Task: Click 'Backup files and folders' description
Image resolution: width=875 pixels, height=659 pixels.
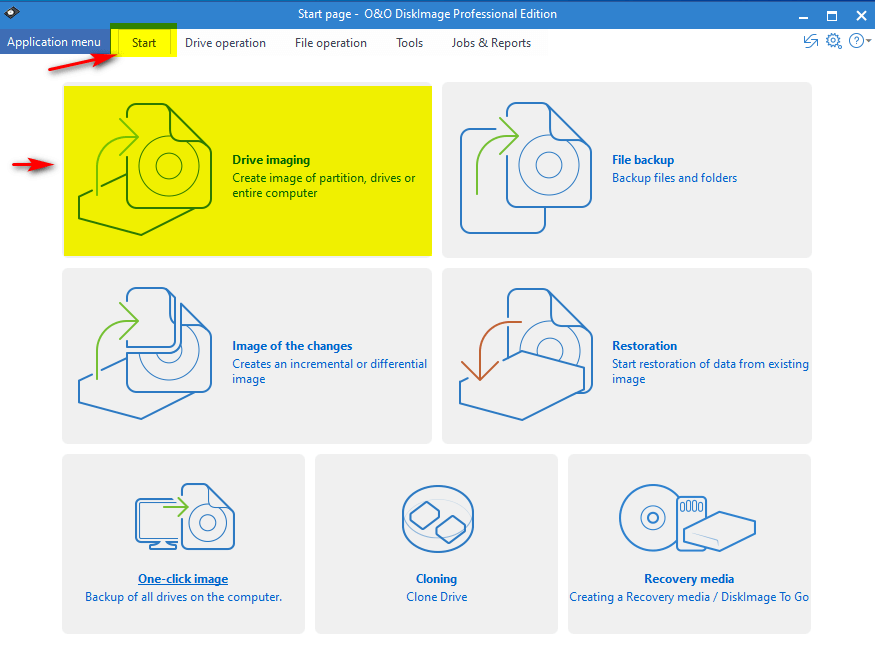Action: [x=674, y=178]
